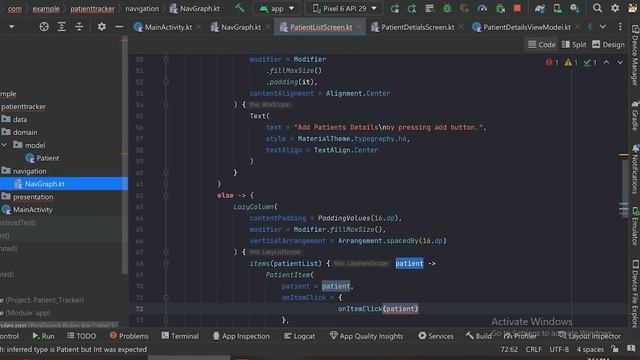The image size is (640, 360).
Task: Open the app run configuration dropdown
Action: pyautogui.click(x=277, y=8)
